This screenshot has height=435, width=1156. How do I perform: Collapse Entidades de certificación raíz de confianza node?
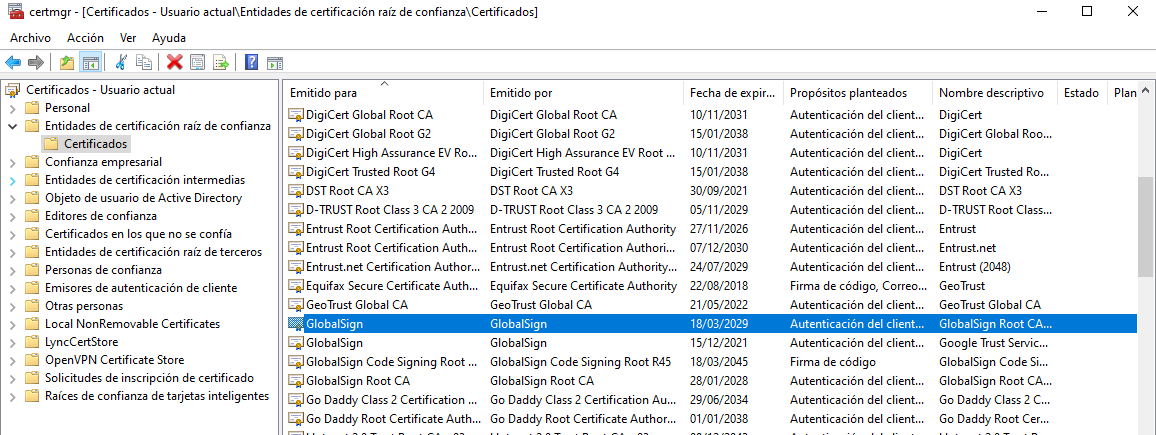[x=12, y=126]
